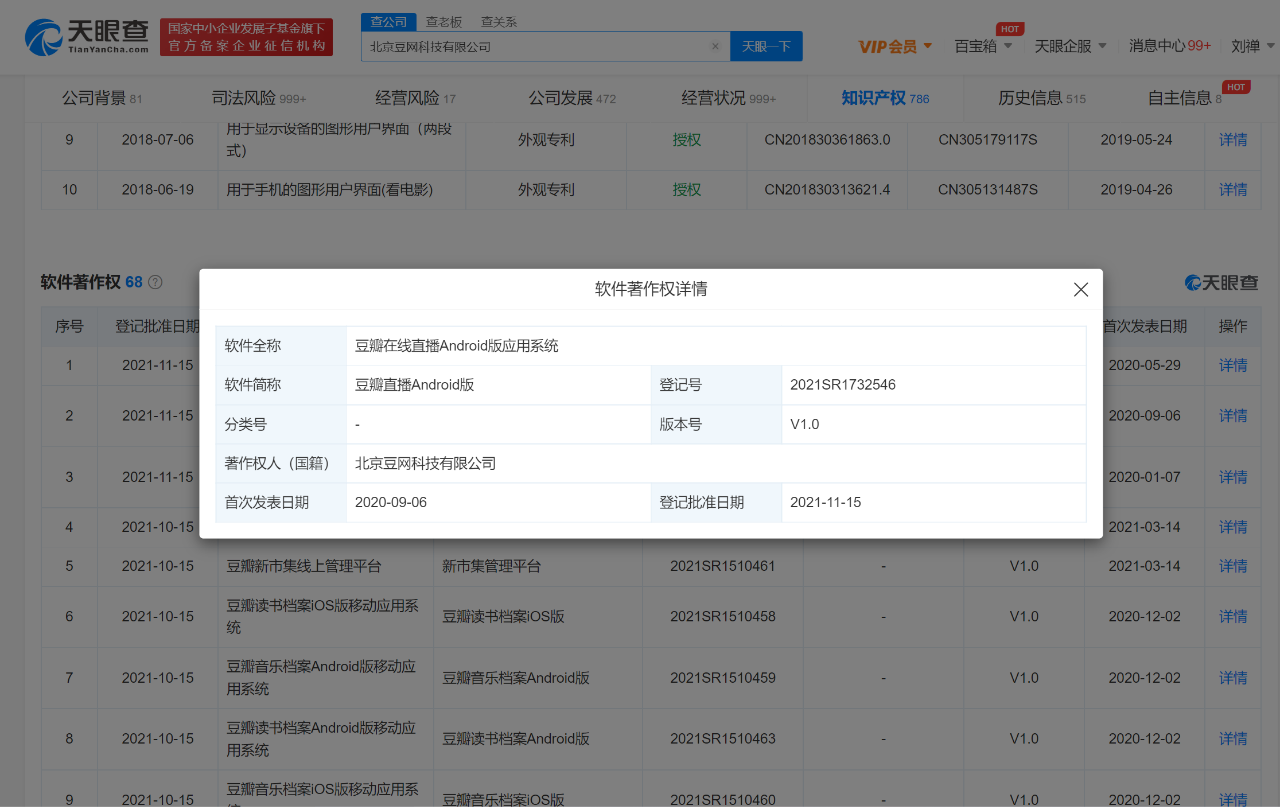
Task: Click patent number CN305131487S
Action: coord(988,189)
